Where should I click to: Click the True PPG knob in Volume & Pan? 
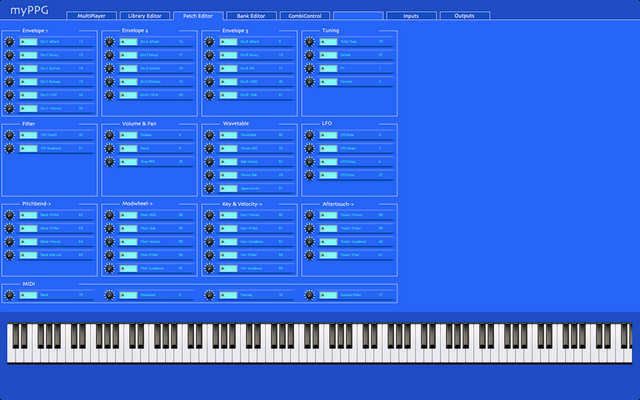[109, 162]
